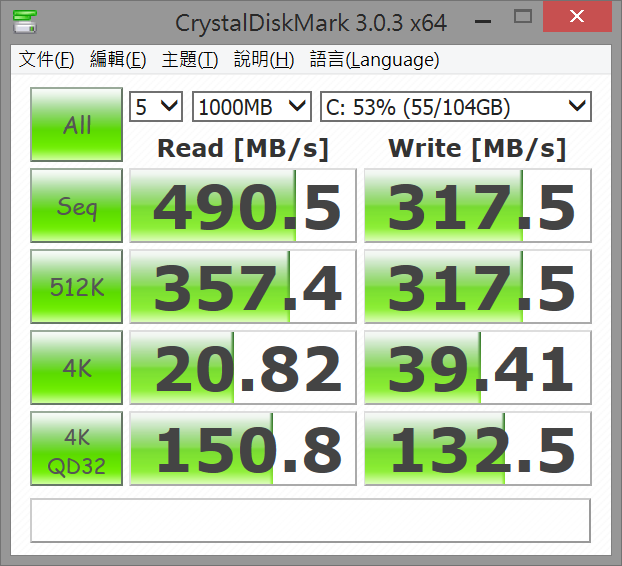Select the 512K read result 357.4

(243, 286)
